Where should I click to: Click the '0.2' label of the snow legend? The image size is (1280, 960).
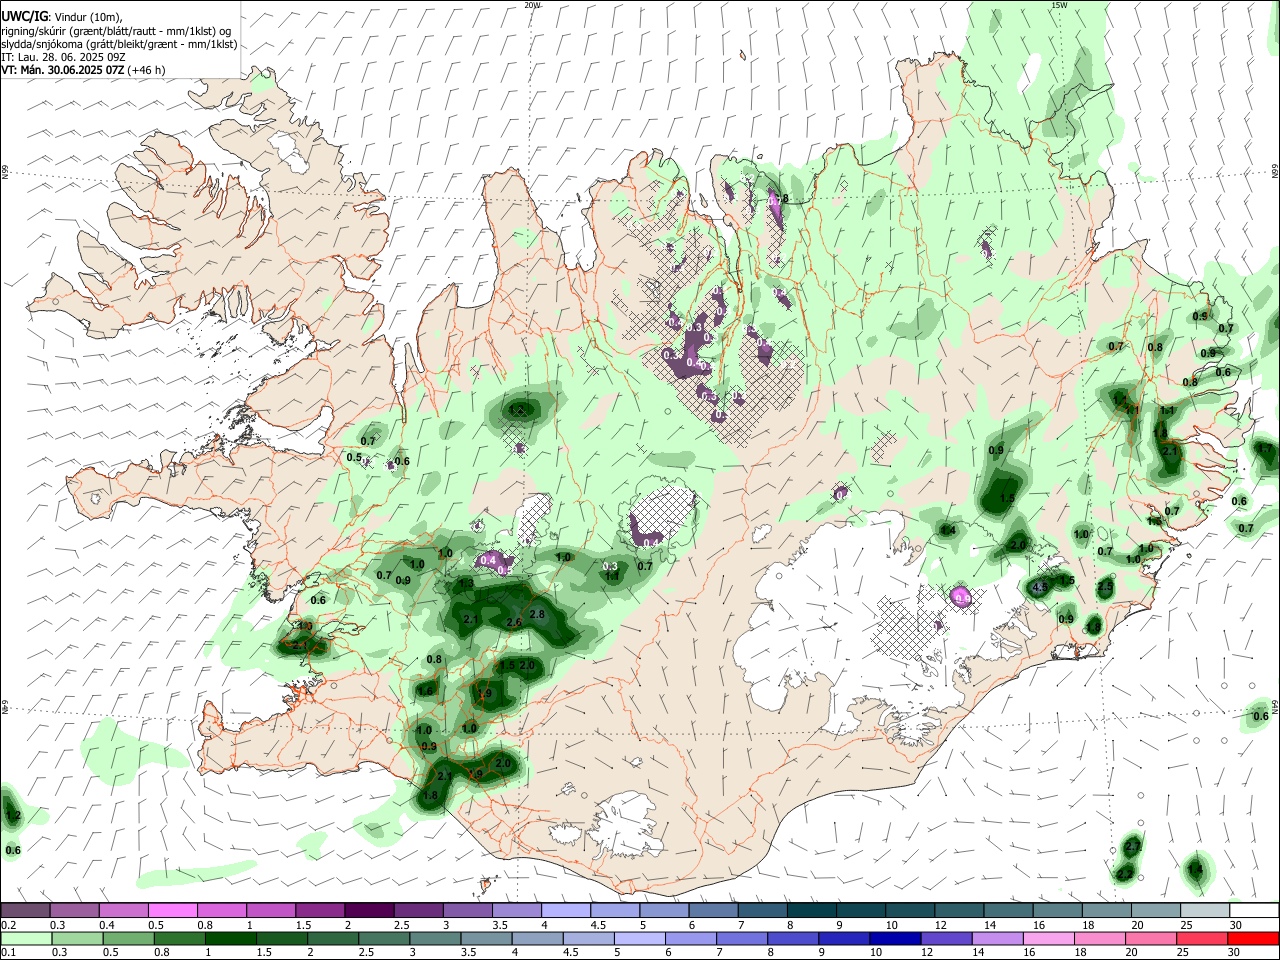click(x=7, y=925)
